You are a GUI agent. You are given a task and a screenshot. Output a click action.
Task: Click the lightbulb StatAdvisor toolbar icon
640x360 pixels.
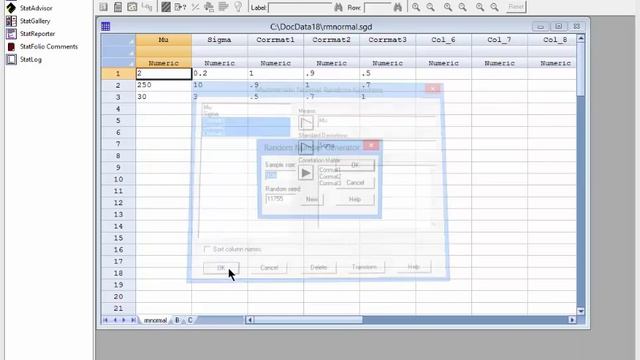pos(238,7)
